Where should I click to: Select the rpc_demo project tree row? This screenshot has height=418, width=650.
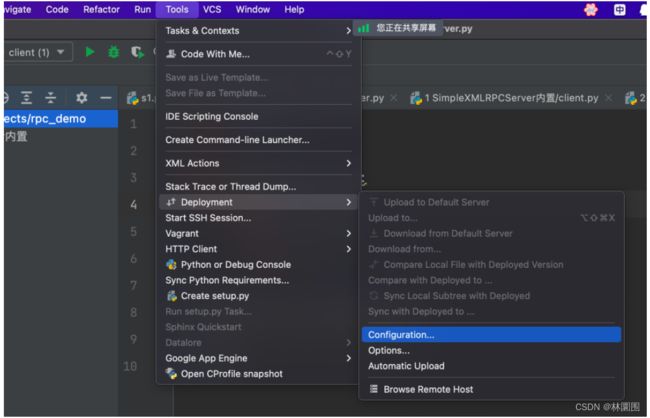point(61,119)
